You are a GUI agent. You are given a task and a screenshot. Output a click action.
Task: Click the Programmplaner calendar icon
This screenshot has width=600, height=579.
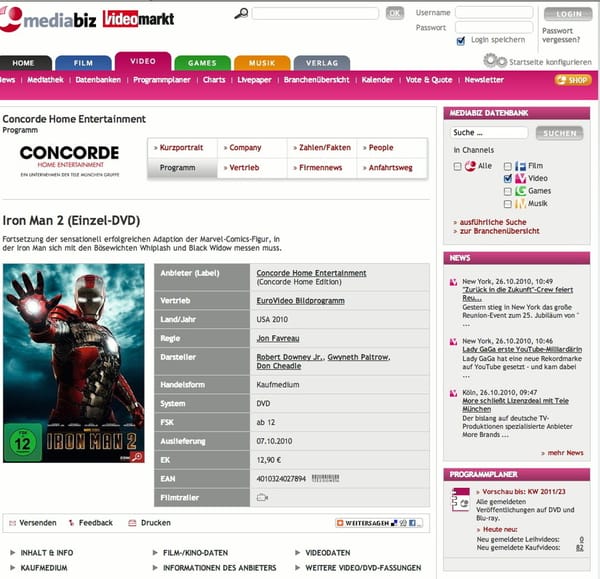click(461, 499)
